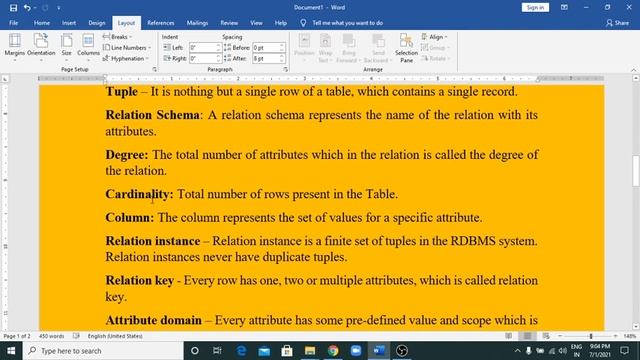This screenshot has height=360, width=640.
Task: Switch to Web Layout view
Action: [546, 336]
